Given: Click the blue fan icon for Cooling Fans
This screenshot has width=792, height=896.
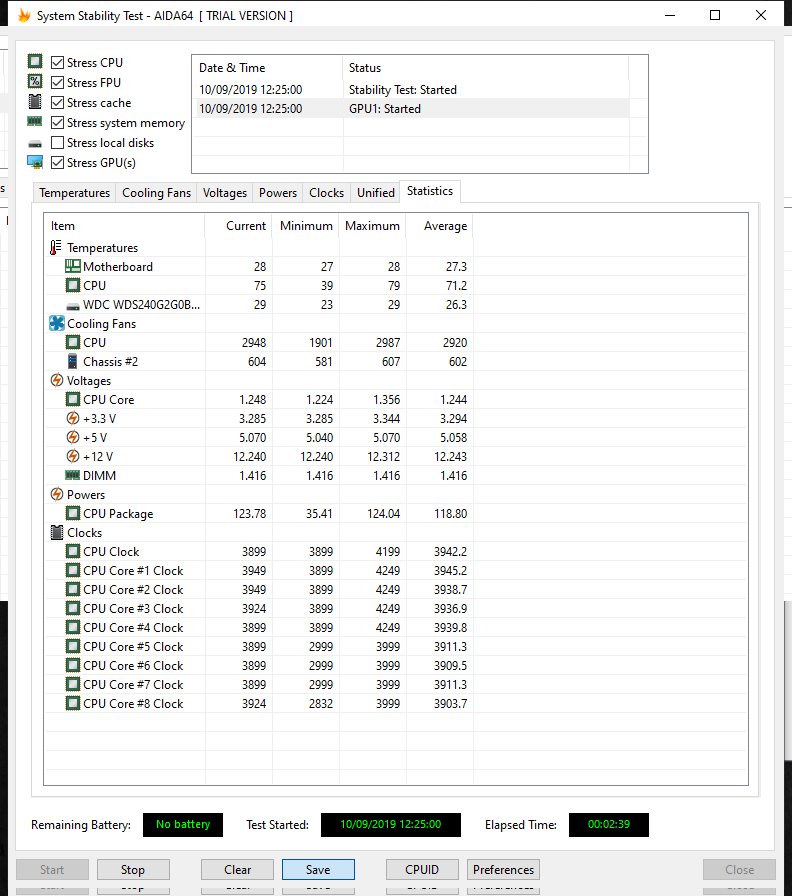Looking at the screenshot, I should 56,324.
